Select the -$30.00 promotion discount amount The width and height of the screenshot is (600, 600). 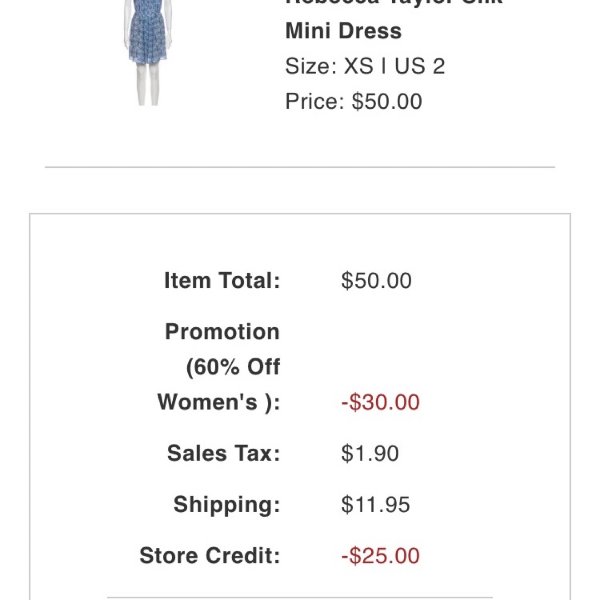[x=380, y=402]
